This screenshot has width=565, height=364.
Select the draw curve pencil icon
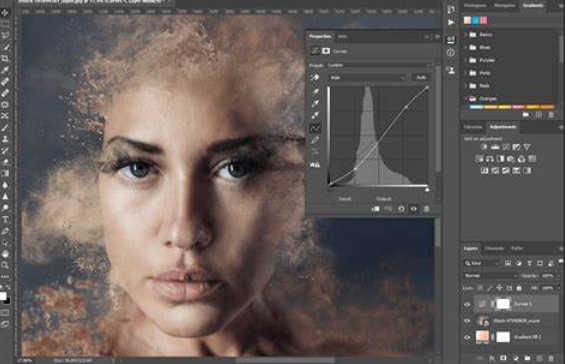pyautogui.click(x=315, y=140)
